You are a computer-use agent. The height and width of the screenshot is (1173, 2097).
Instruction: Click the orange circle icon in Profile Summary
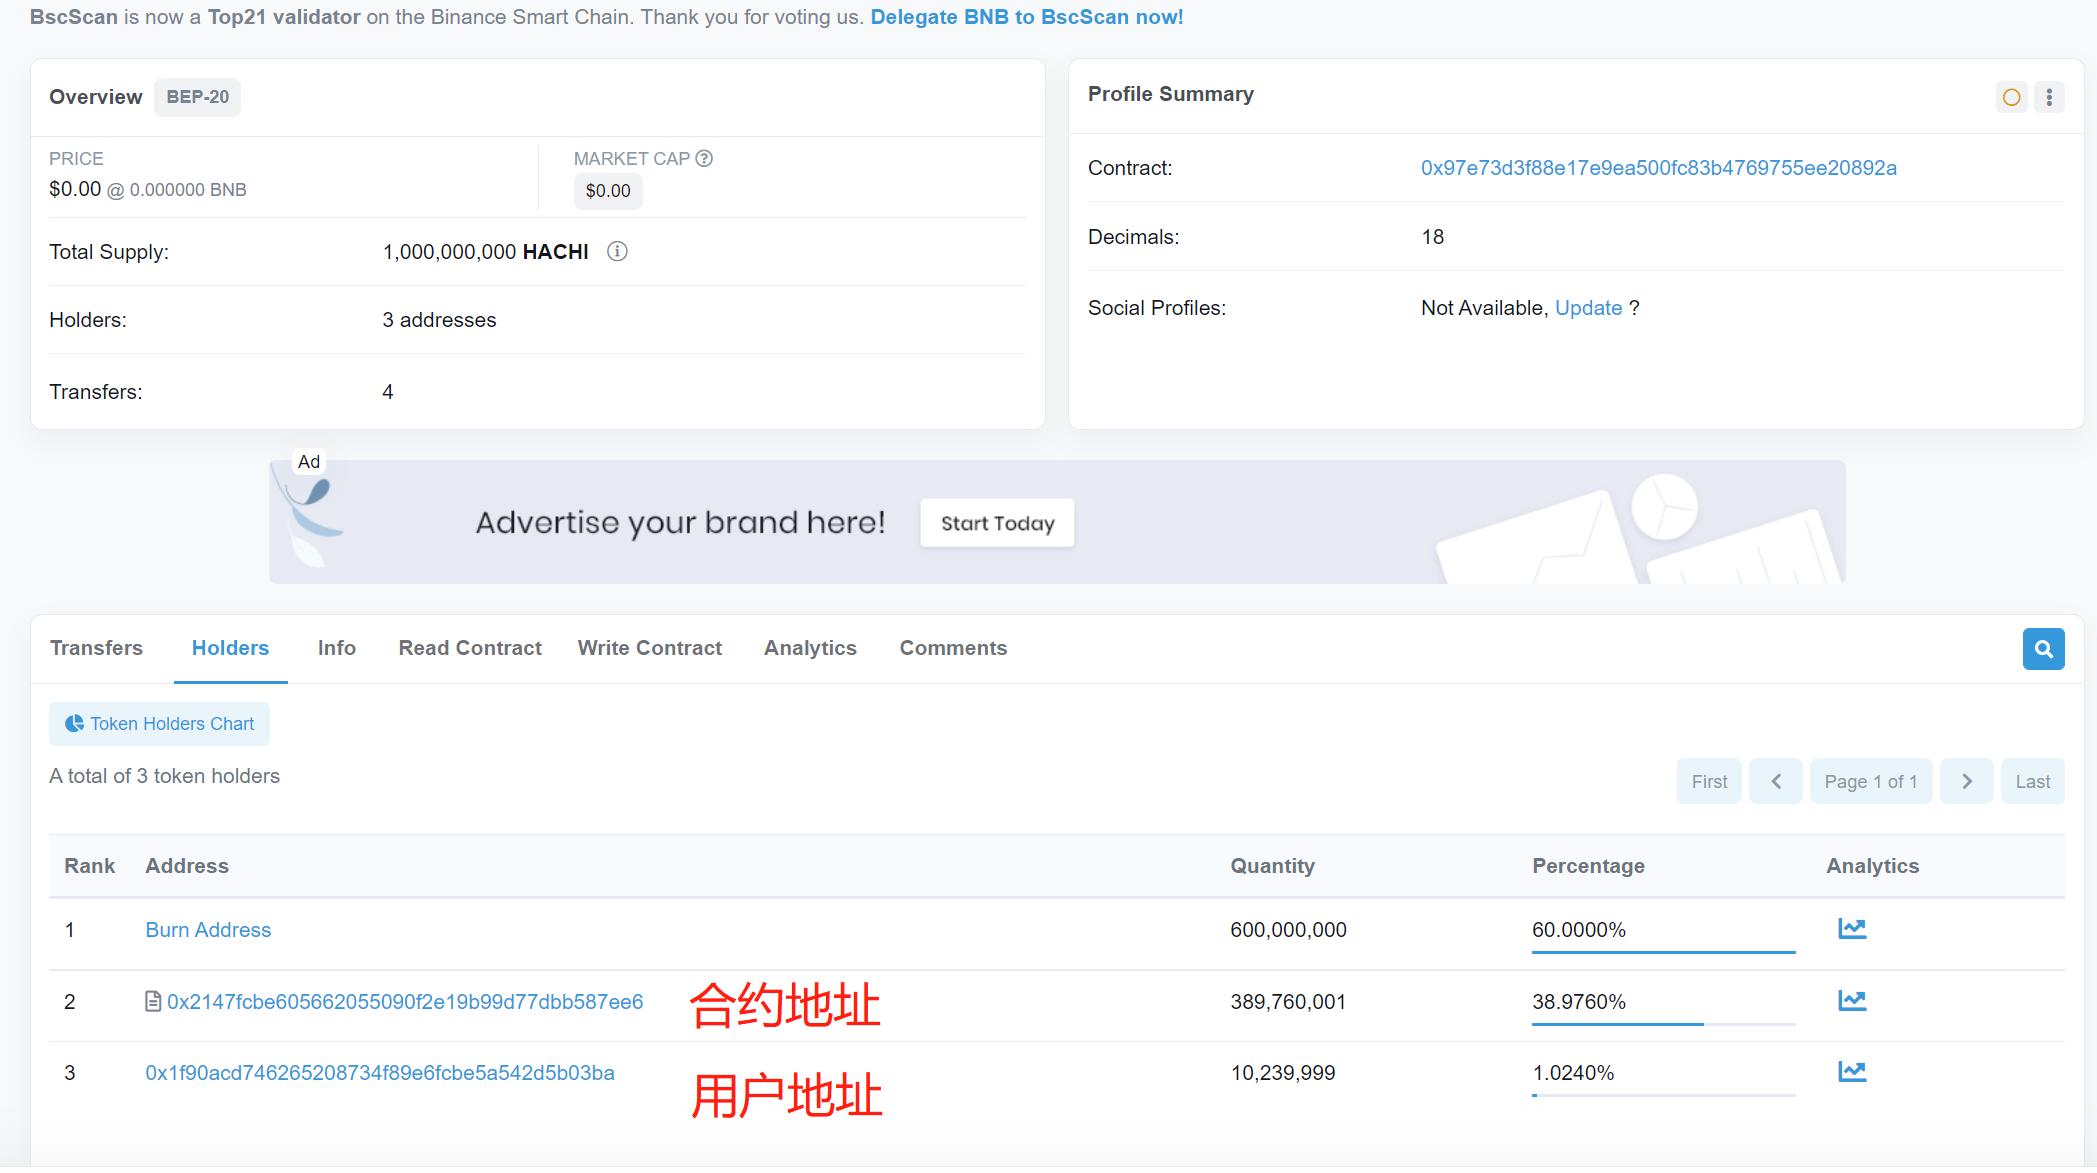tap(2011, 97)
